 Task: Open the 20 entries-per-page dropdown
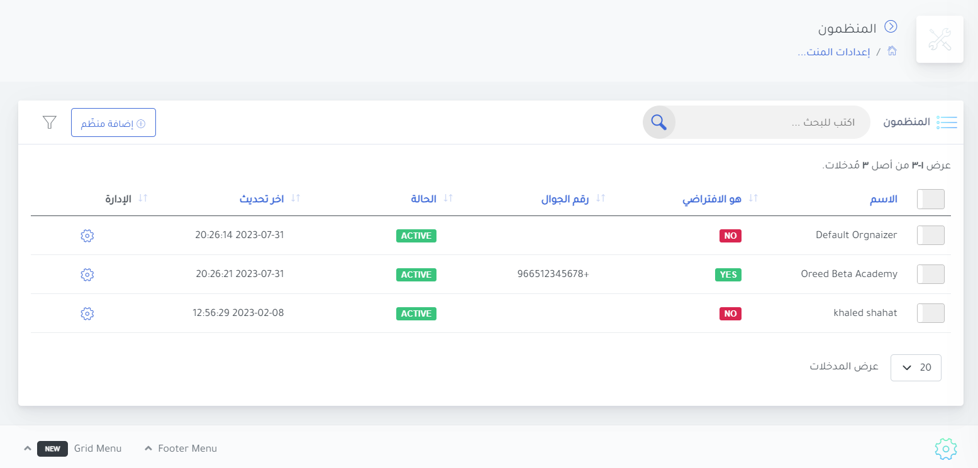coord(916,368)
